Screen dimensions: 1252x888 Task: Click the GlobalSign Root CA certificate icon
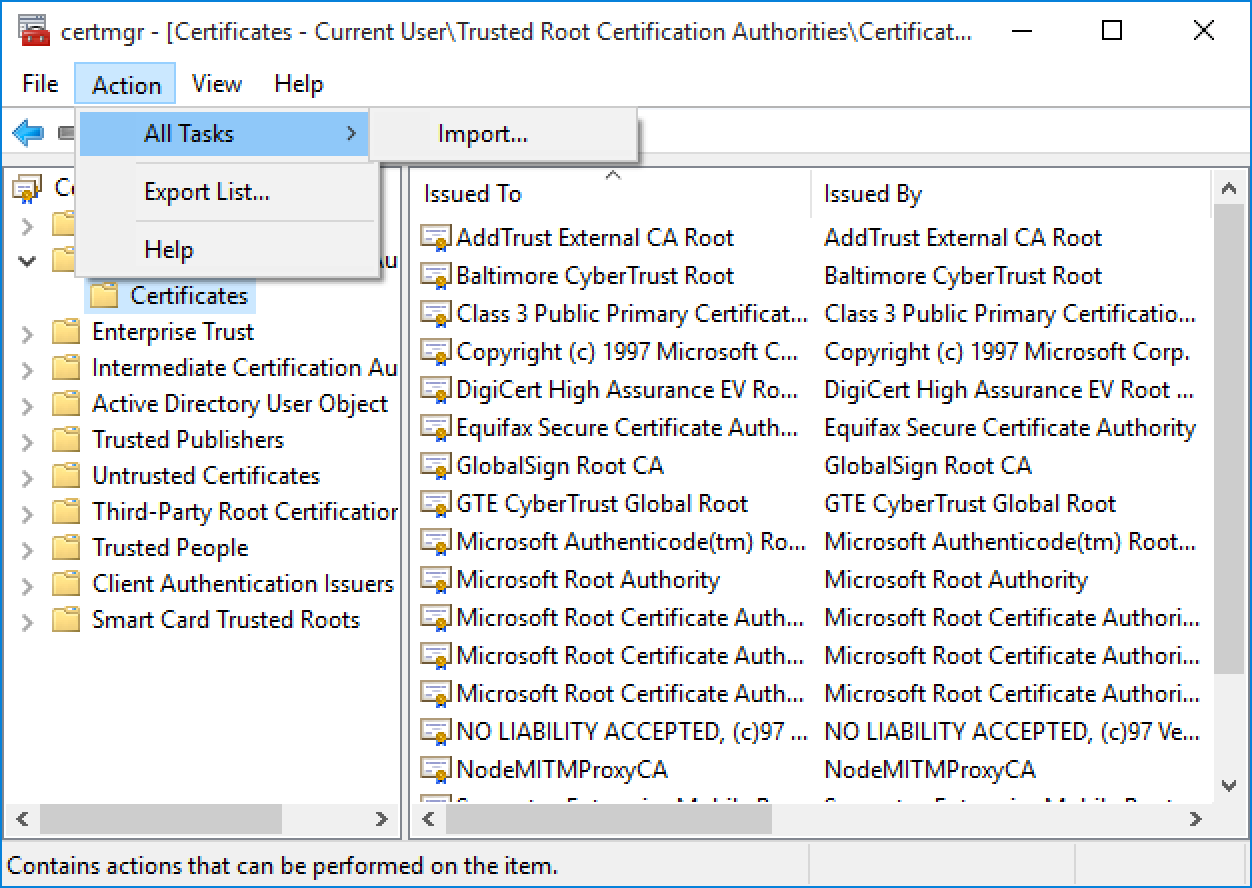436,466
